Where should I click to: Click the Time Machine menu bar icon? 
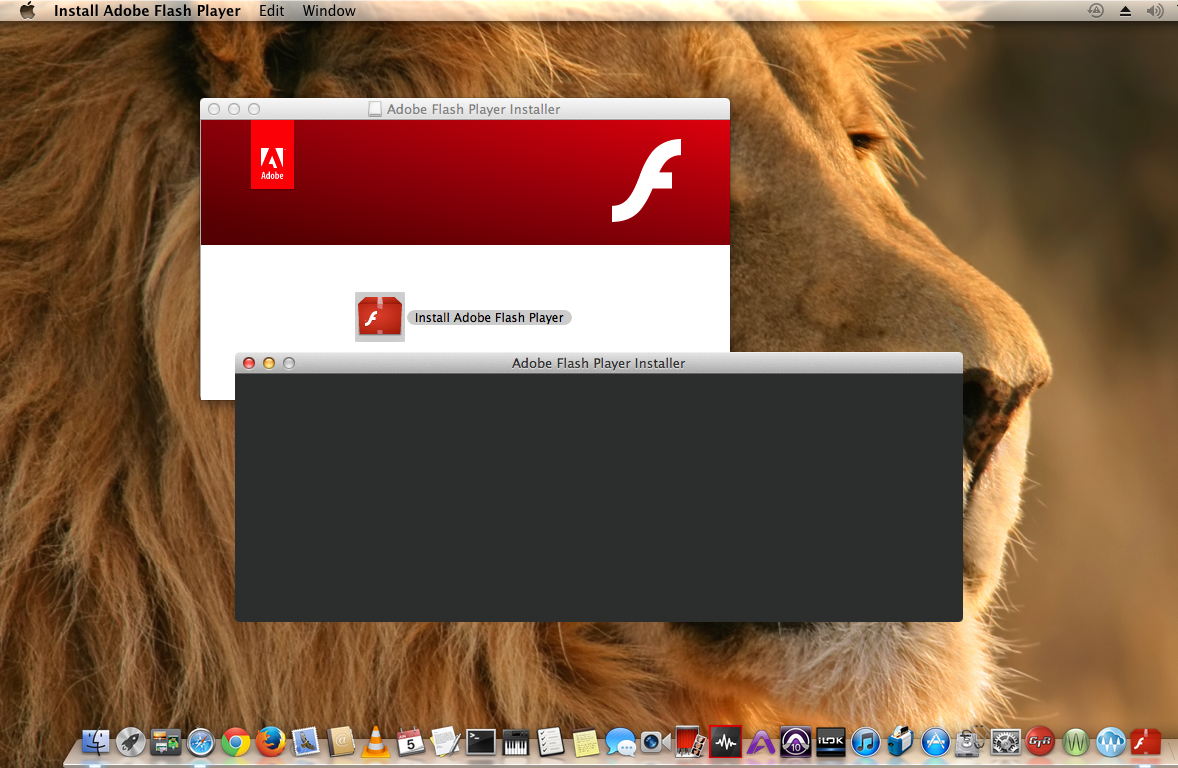click(1096, 11)
